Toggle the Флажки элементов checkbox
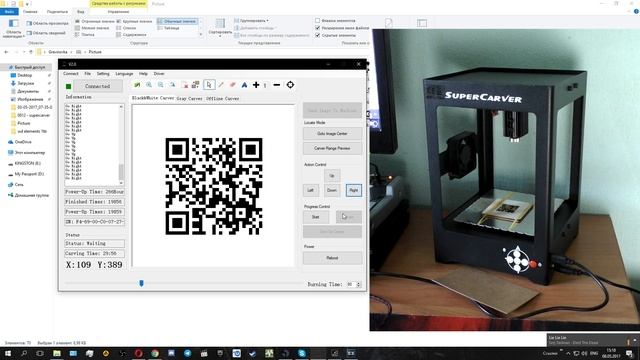The width and height of the screenshot is (640, 360). click(318, 20)
